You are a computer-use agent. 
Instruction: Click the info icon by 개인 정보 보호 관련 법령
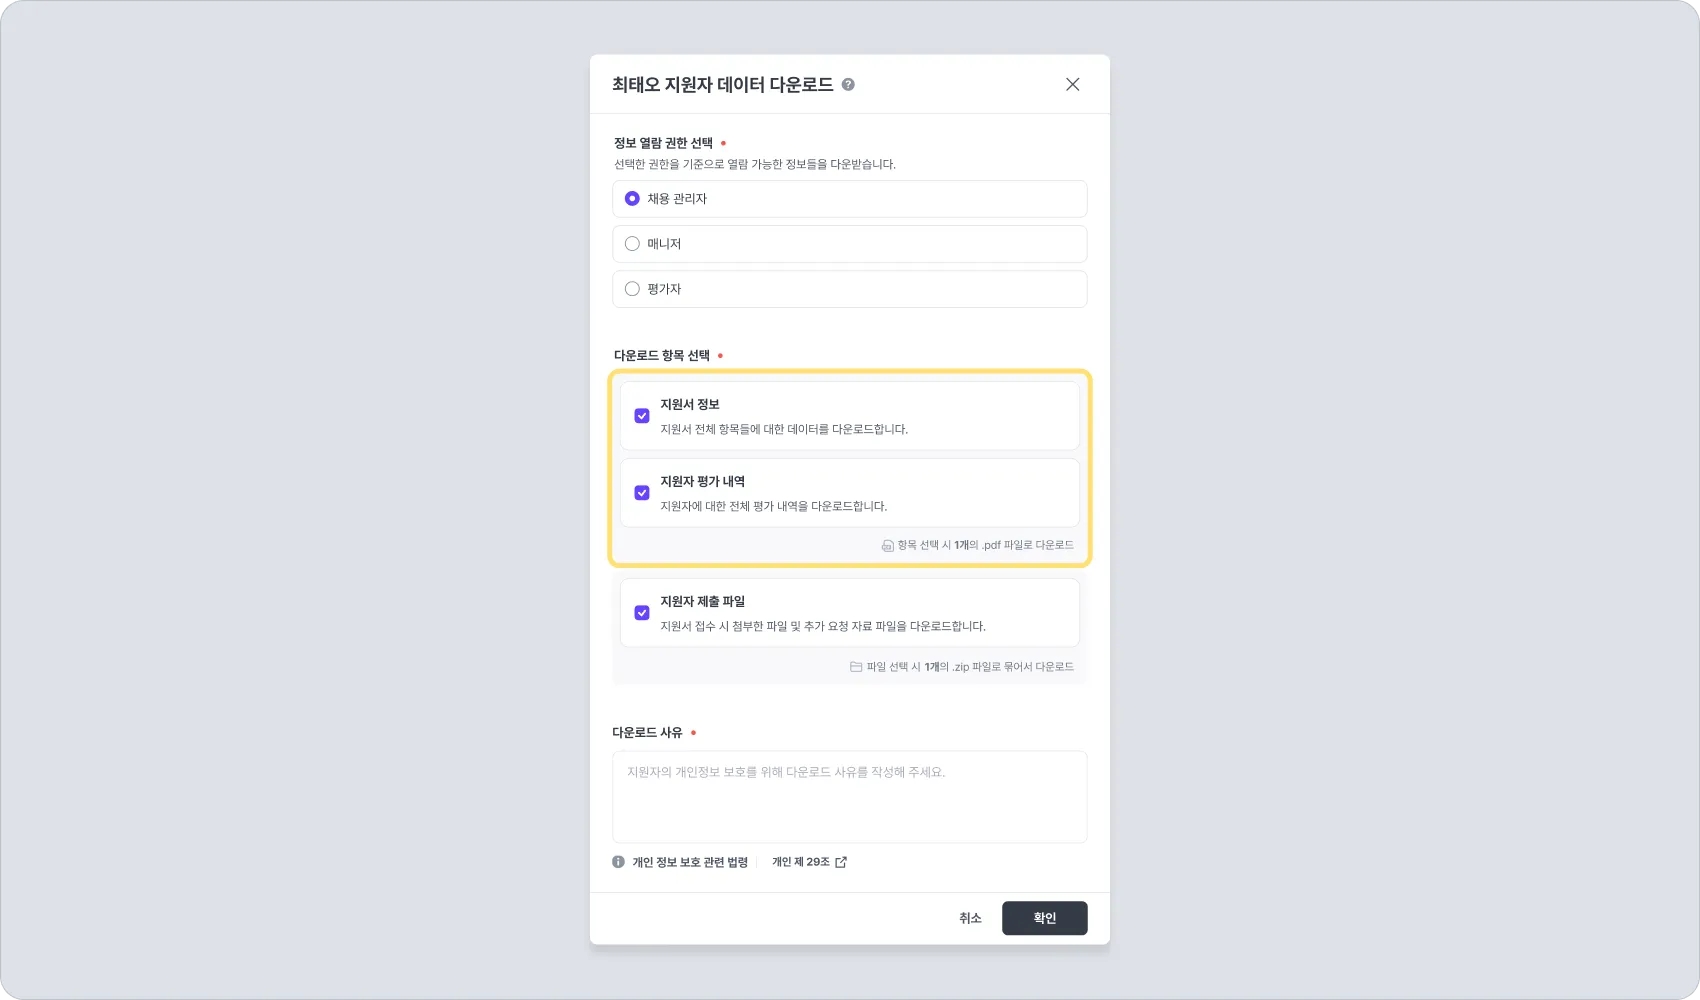[618, 862]
